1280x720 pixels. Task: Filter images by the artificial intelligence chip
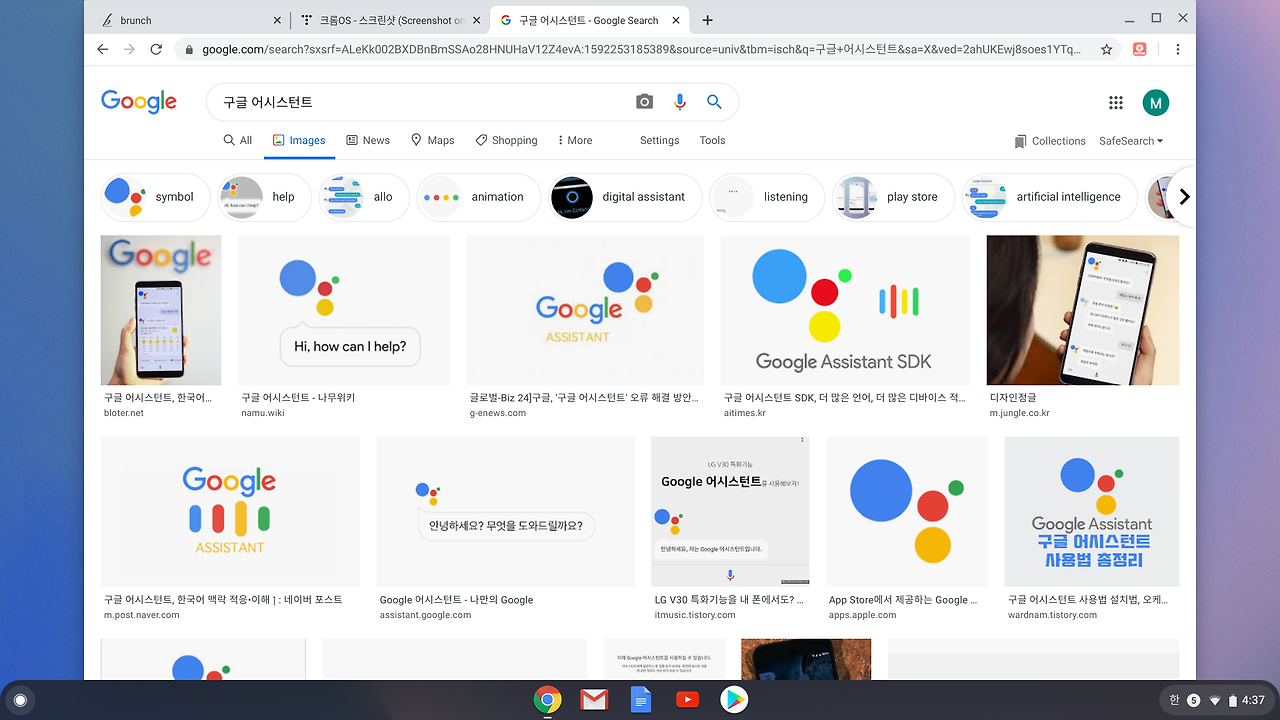1049,197
